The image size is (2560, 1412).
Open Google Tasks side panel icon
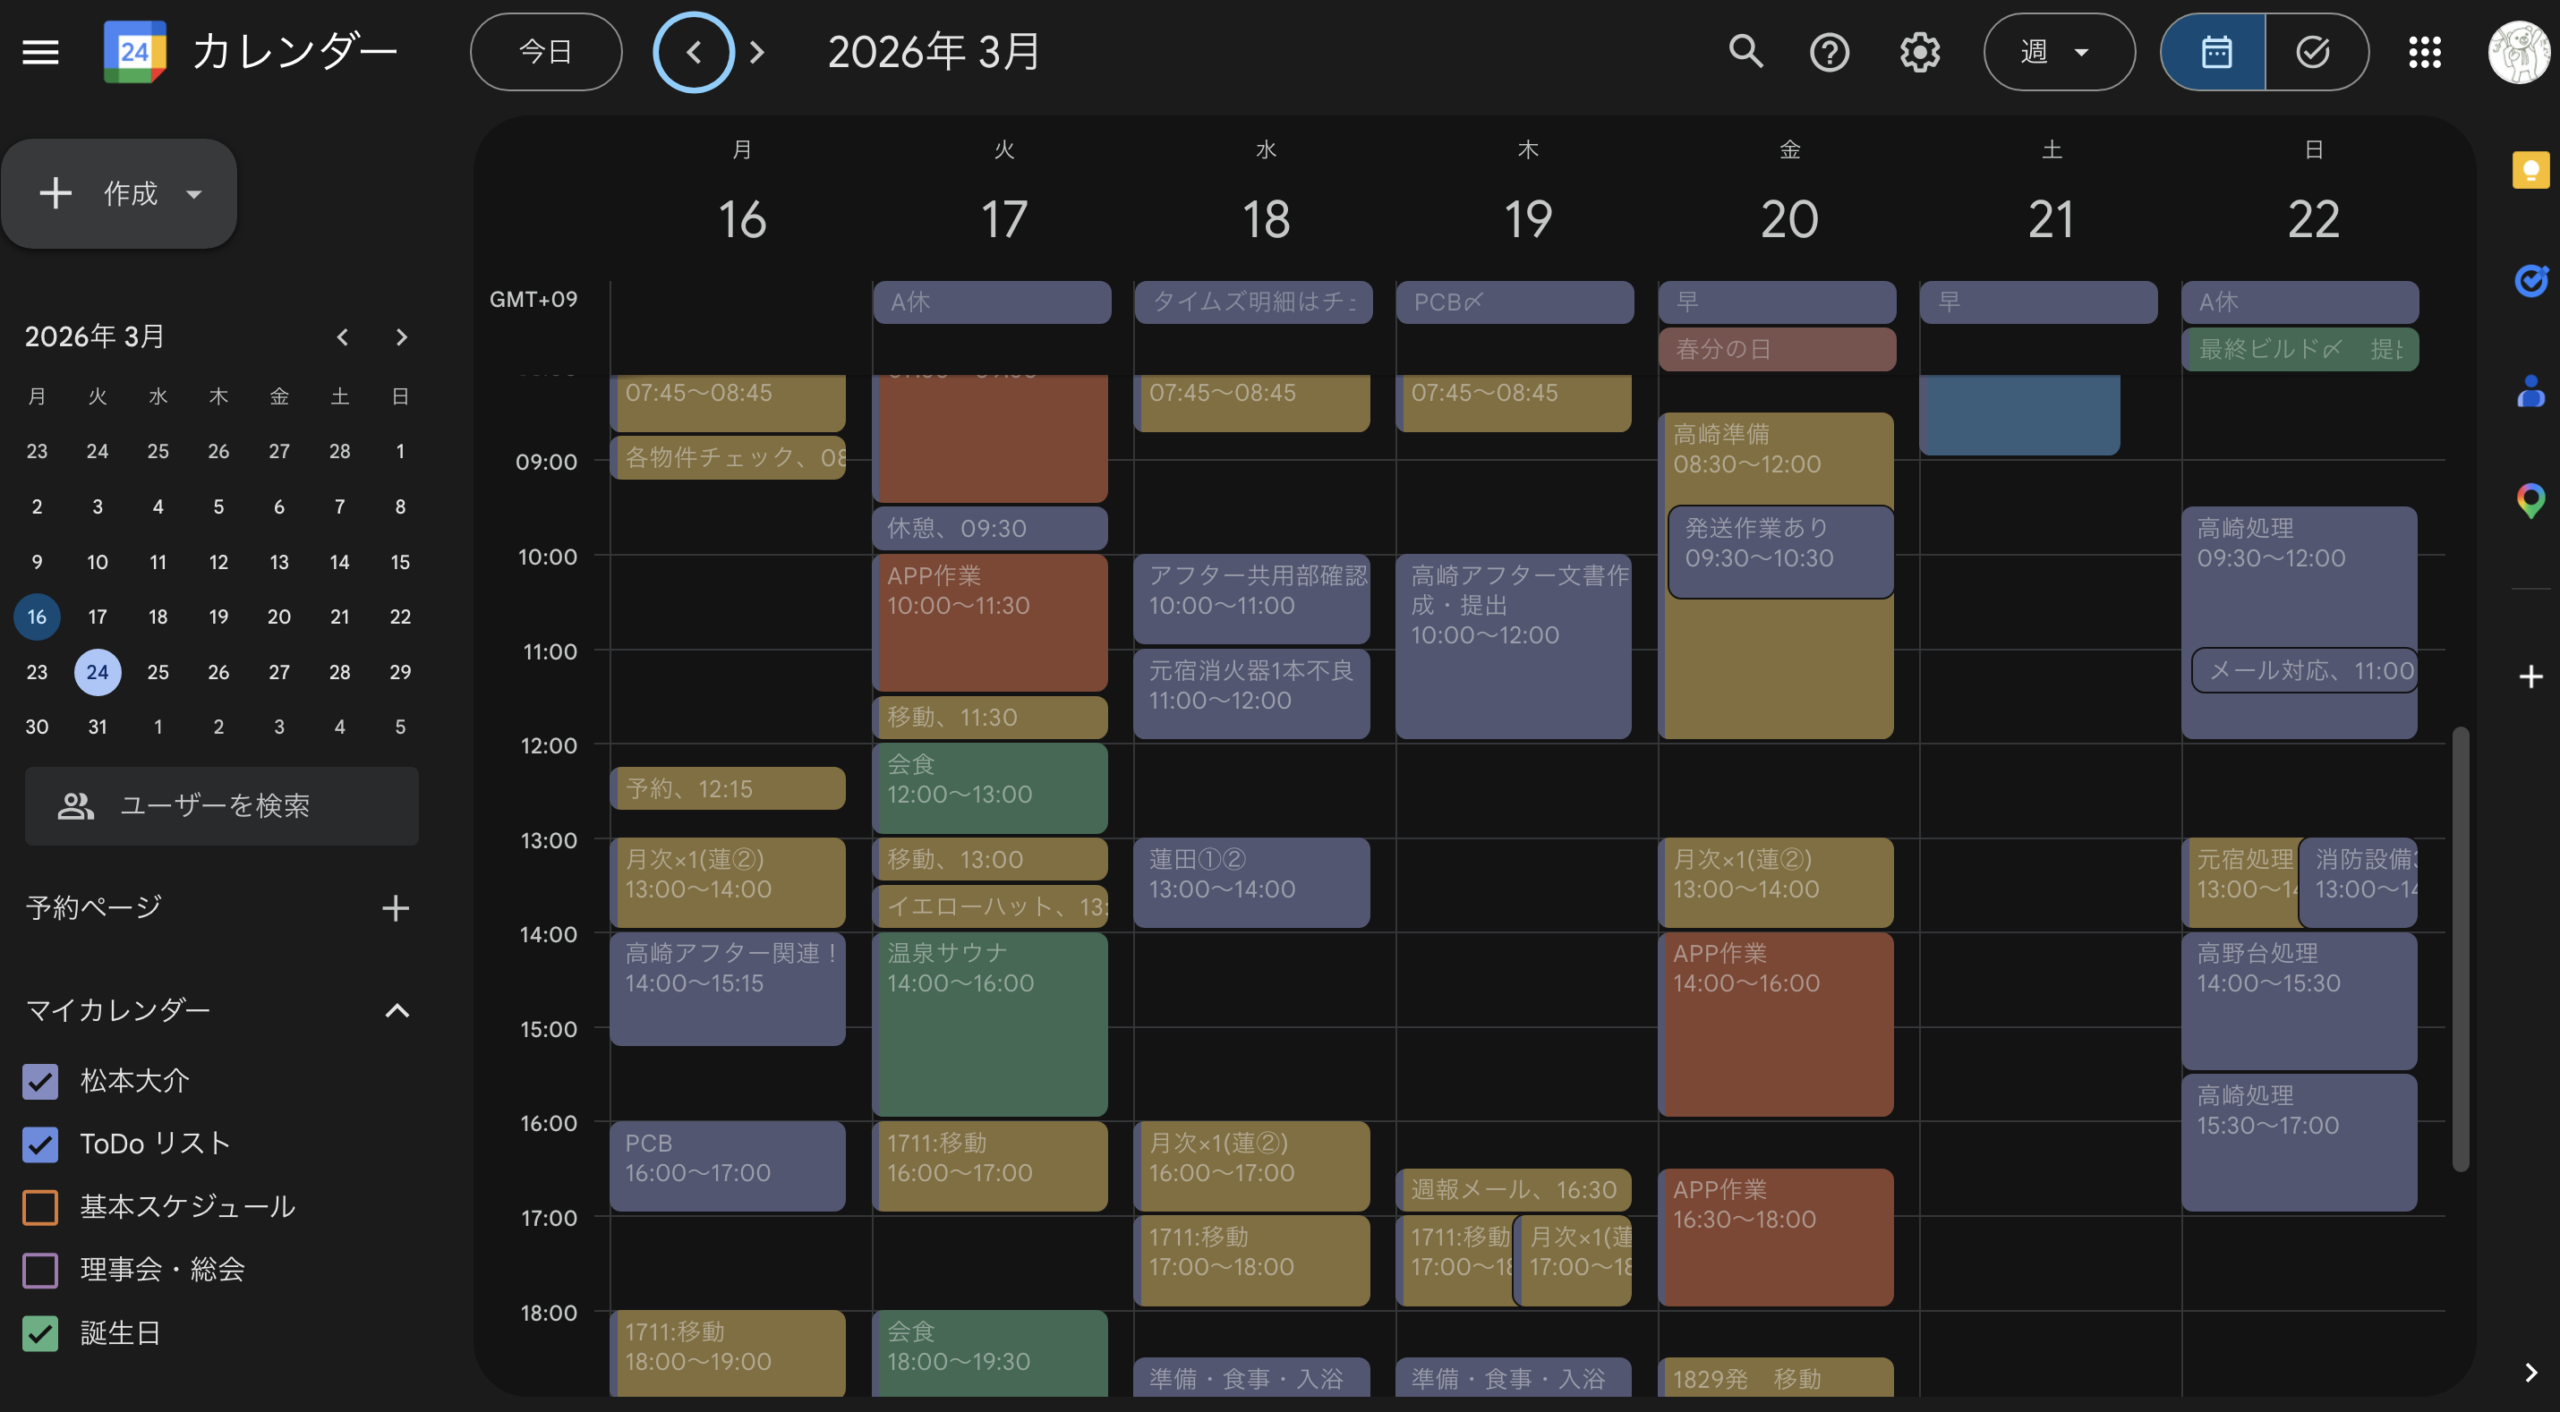(x=2530, y=281)
